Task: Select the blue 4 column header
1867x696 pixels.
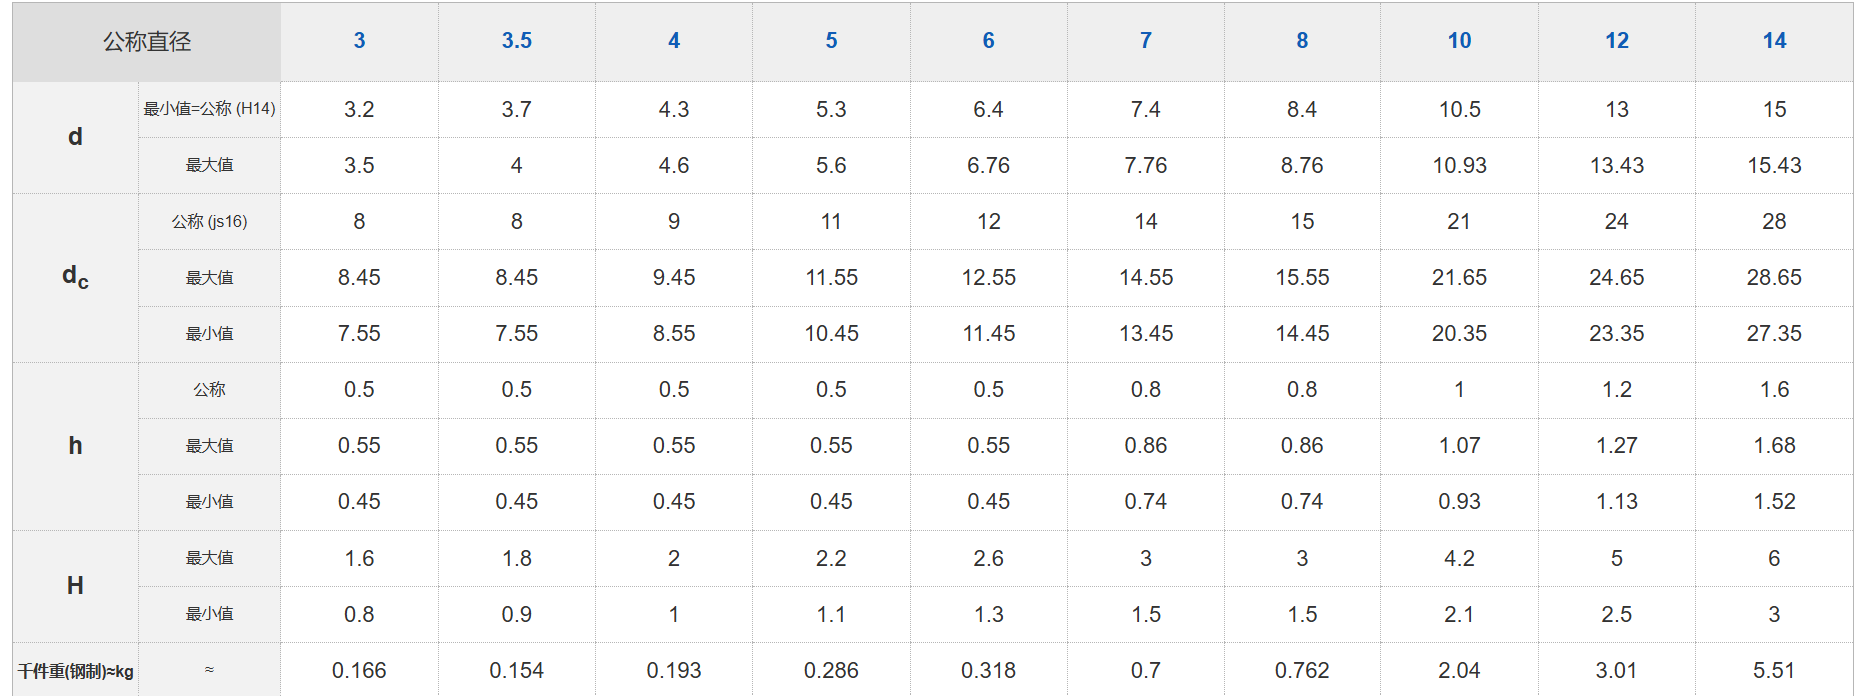Action: tap(674, 41)
